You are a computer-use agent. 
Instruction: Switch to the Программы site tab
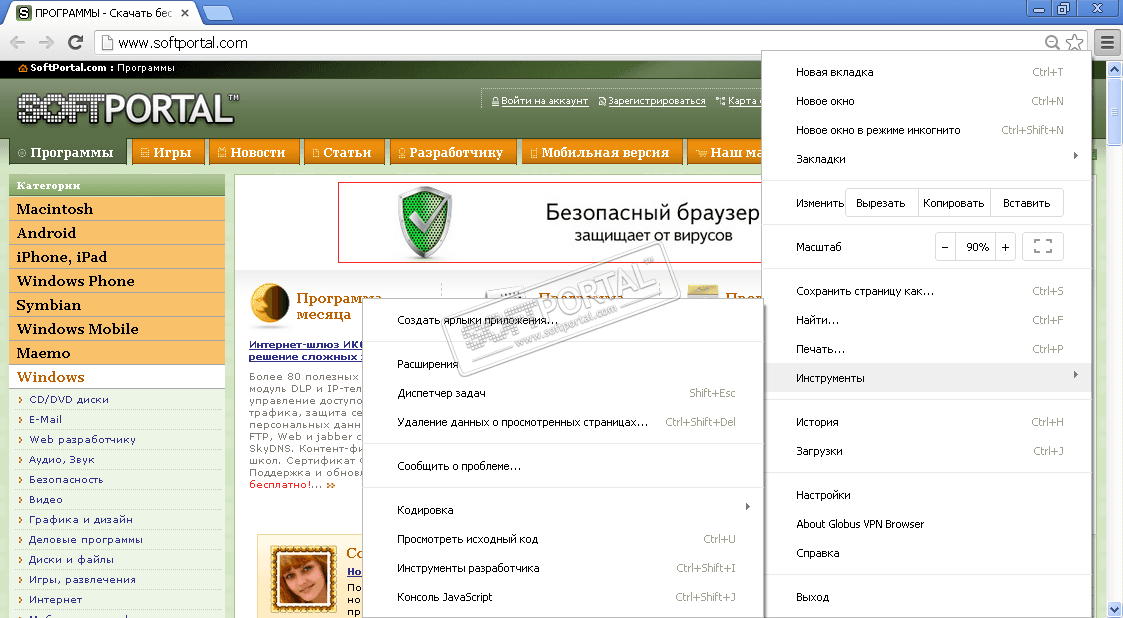(x=66, y=153)
